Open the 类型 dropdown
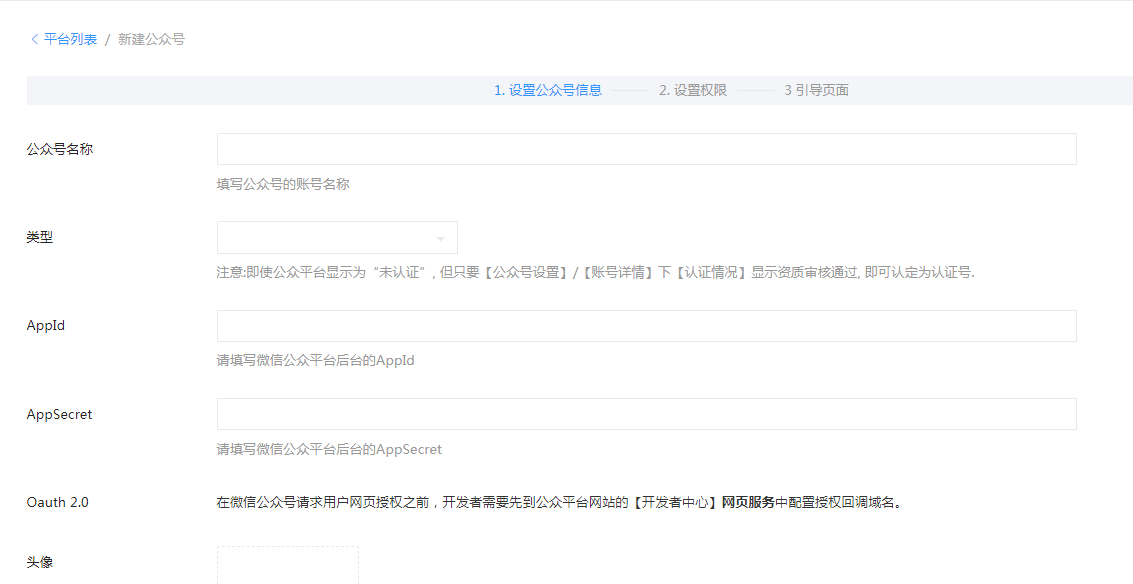 (337, 238)
